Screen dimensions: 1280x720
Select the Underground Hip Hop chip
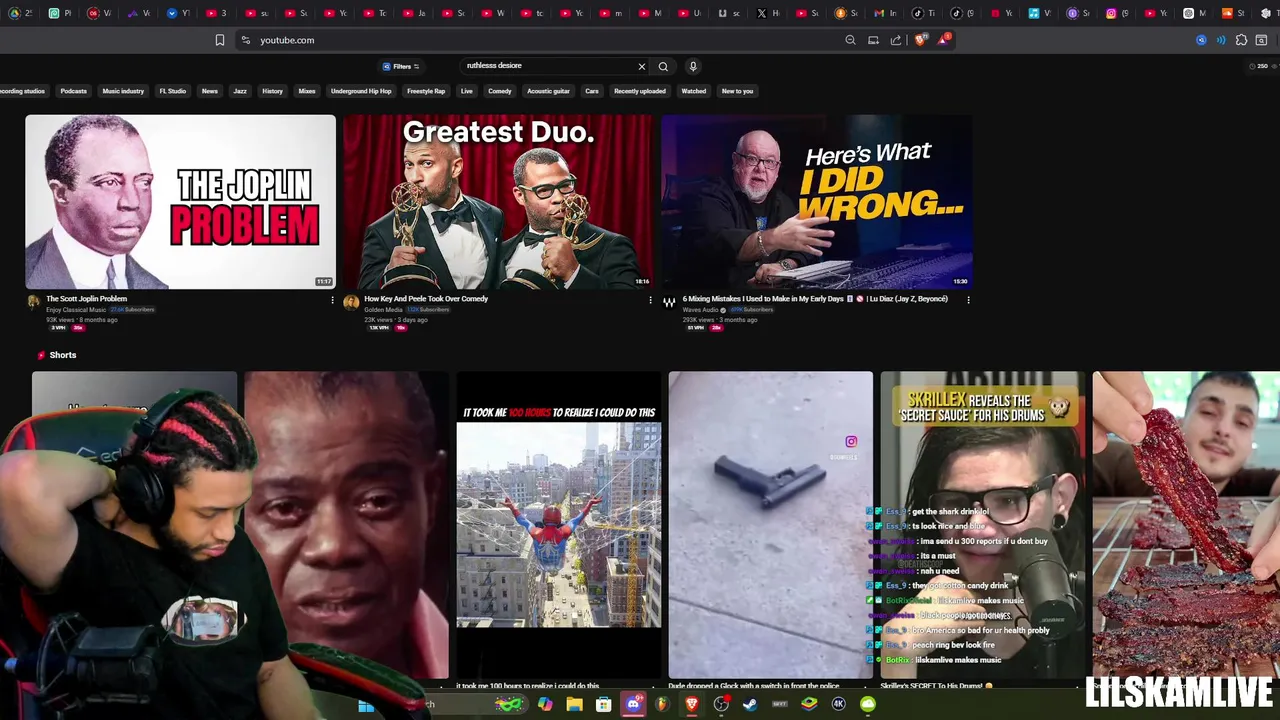(361, 91)
